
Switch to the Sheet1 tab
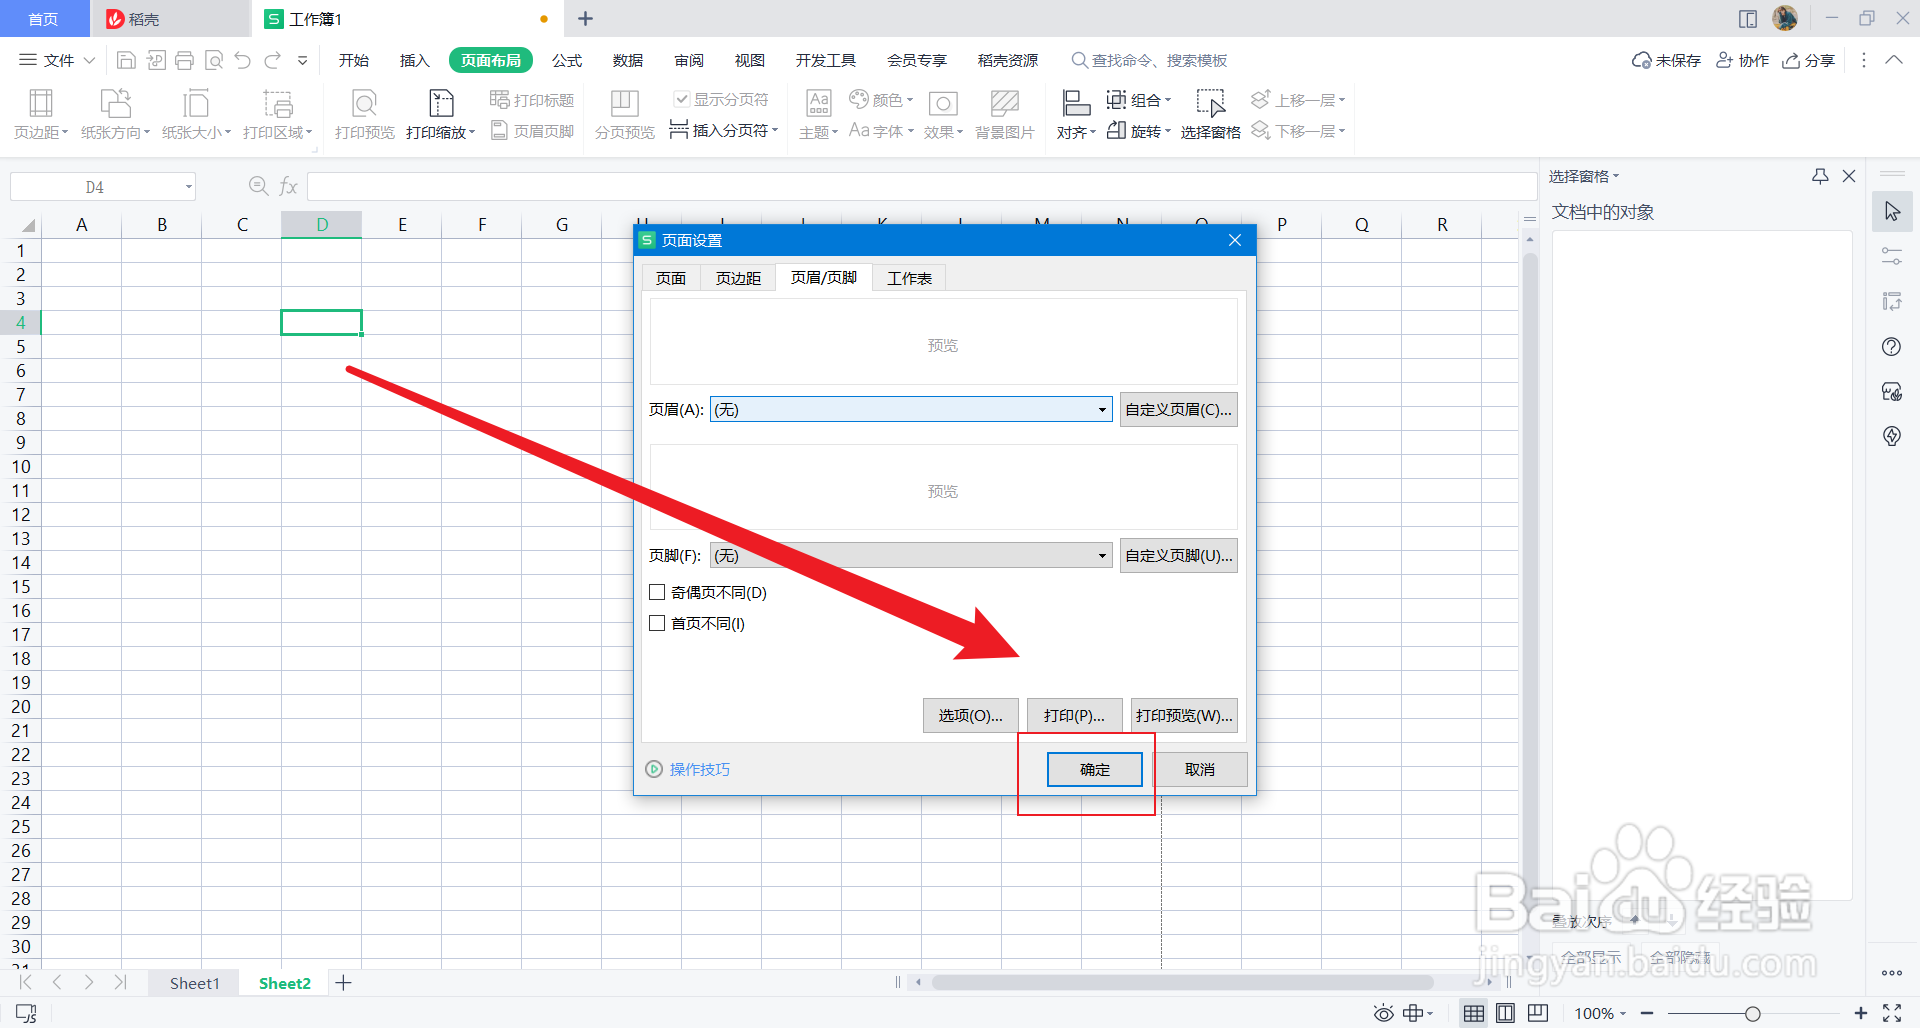coord(194,983)
